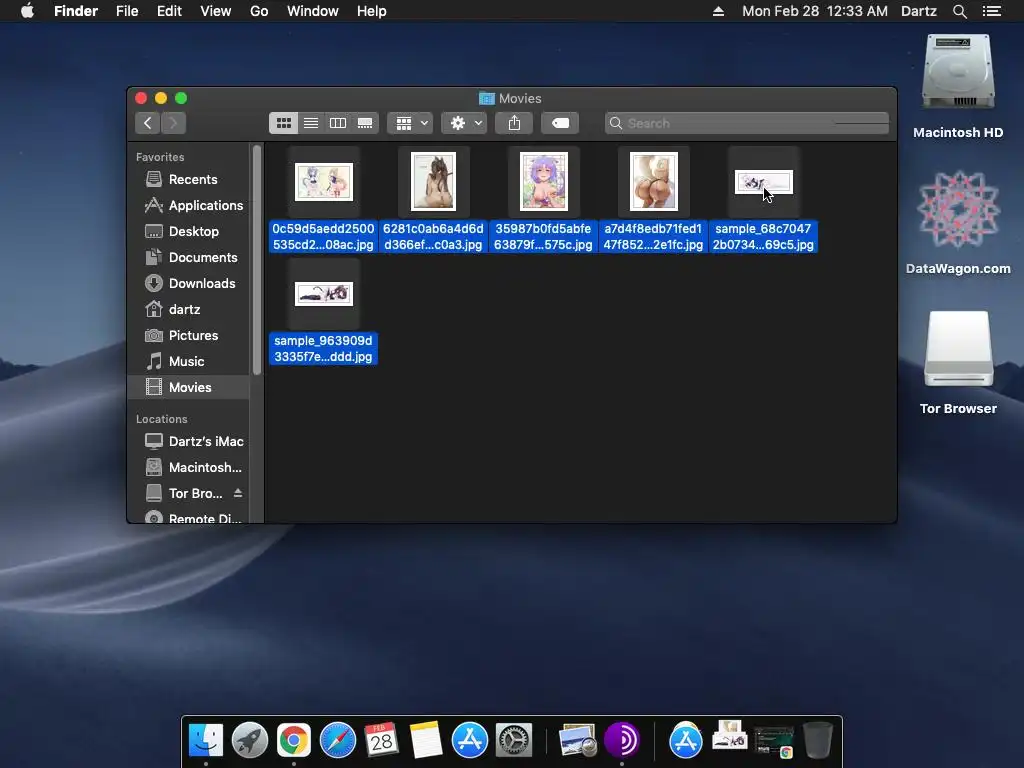Switch Finder to gallery view
The image size is (1024, 768).
pos(365,123)
